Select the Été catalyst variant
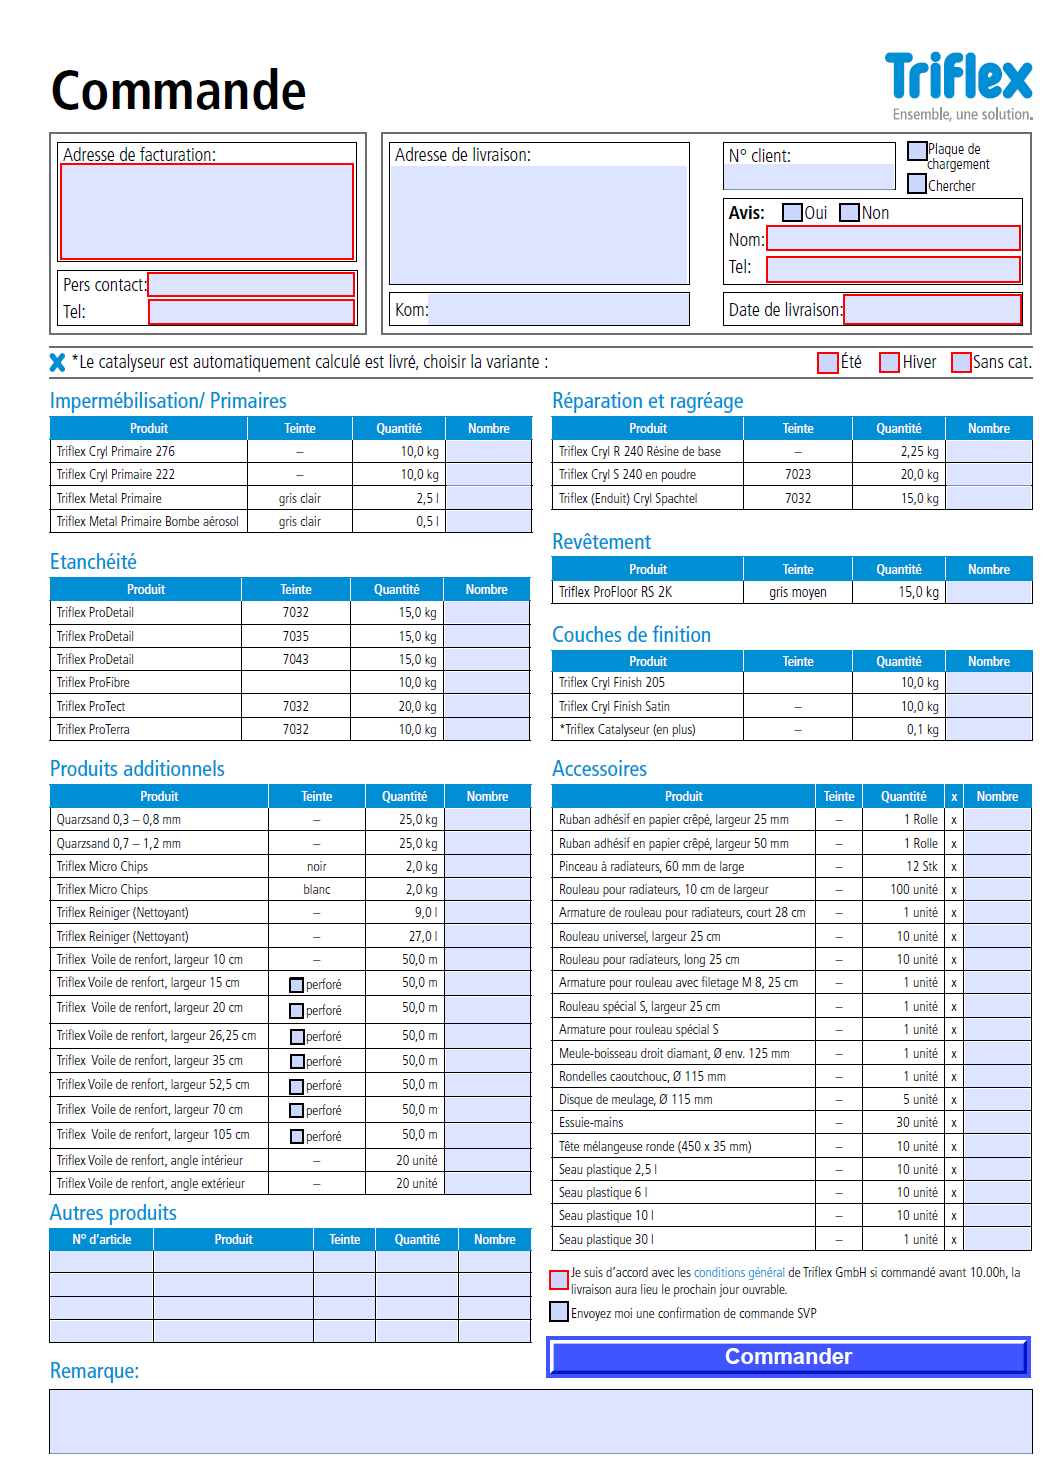Image resolution: width=1064 pixels, height=1463 pixels. 828,362
